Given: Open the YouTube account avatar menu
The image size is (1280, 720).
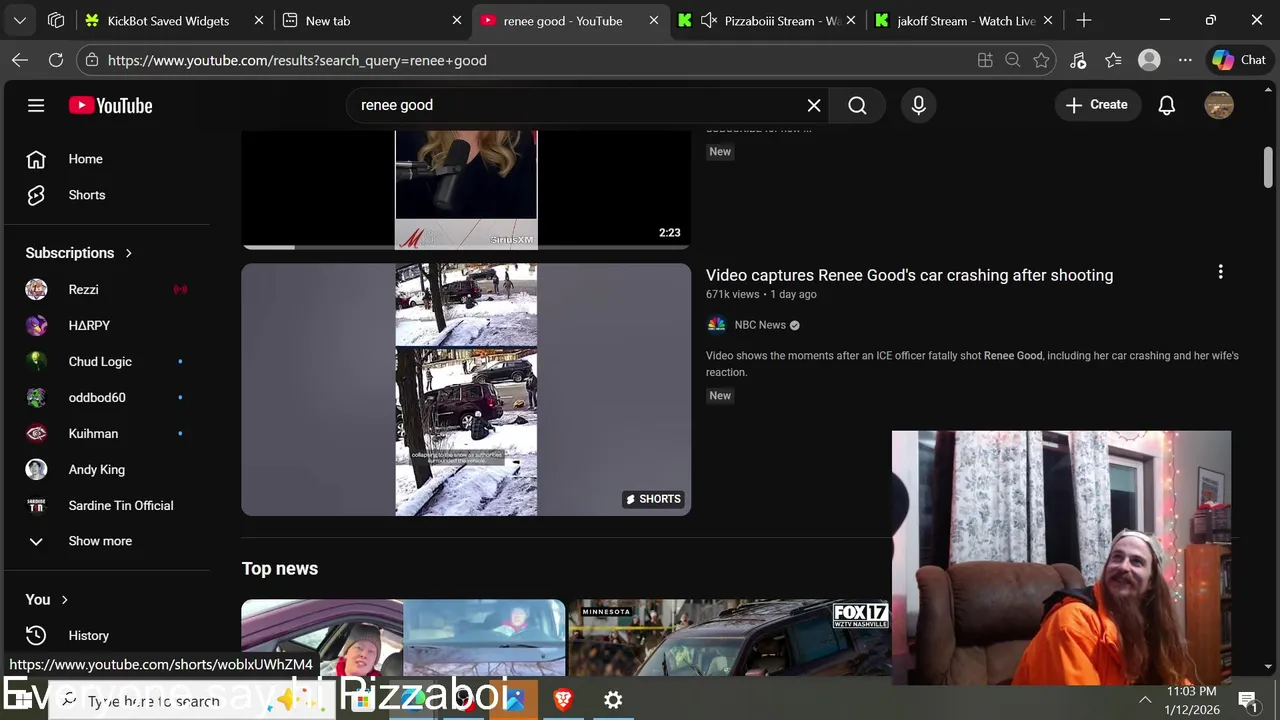Looking at the screenshot, I should click(1219, 105).
